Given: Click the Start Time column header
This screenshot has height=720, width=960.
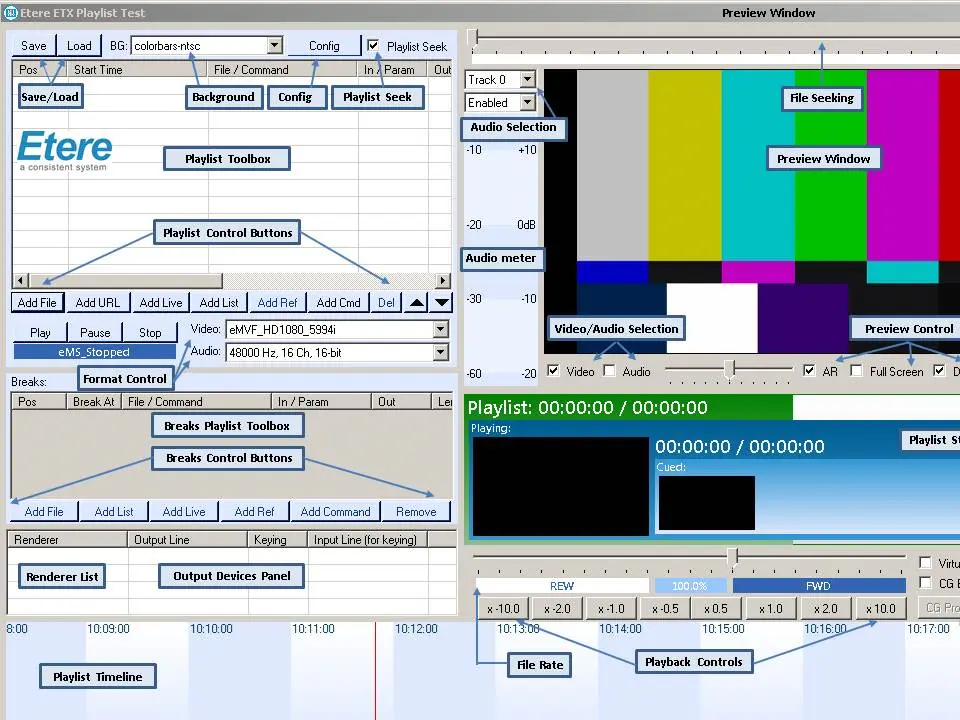Looking at the screenshot, I should coord(98,70).
